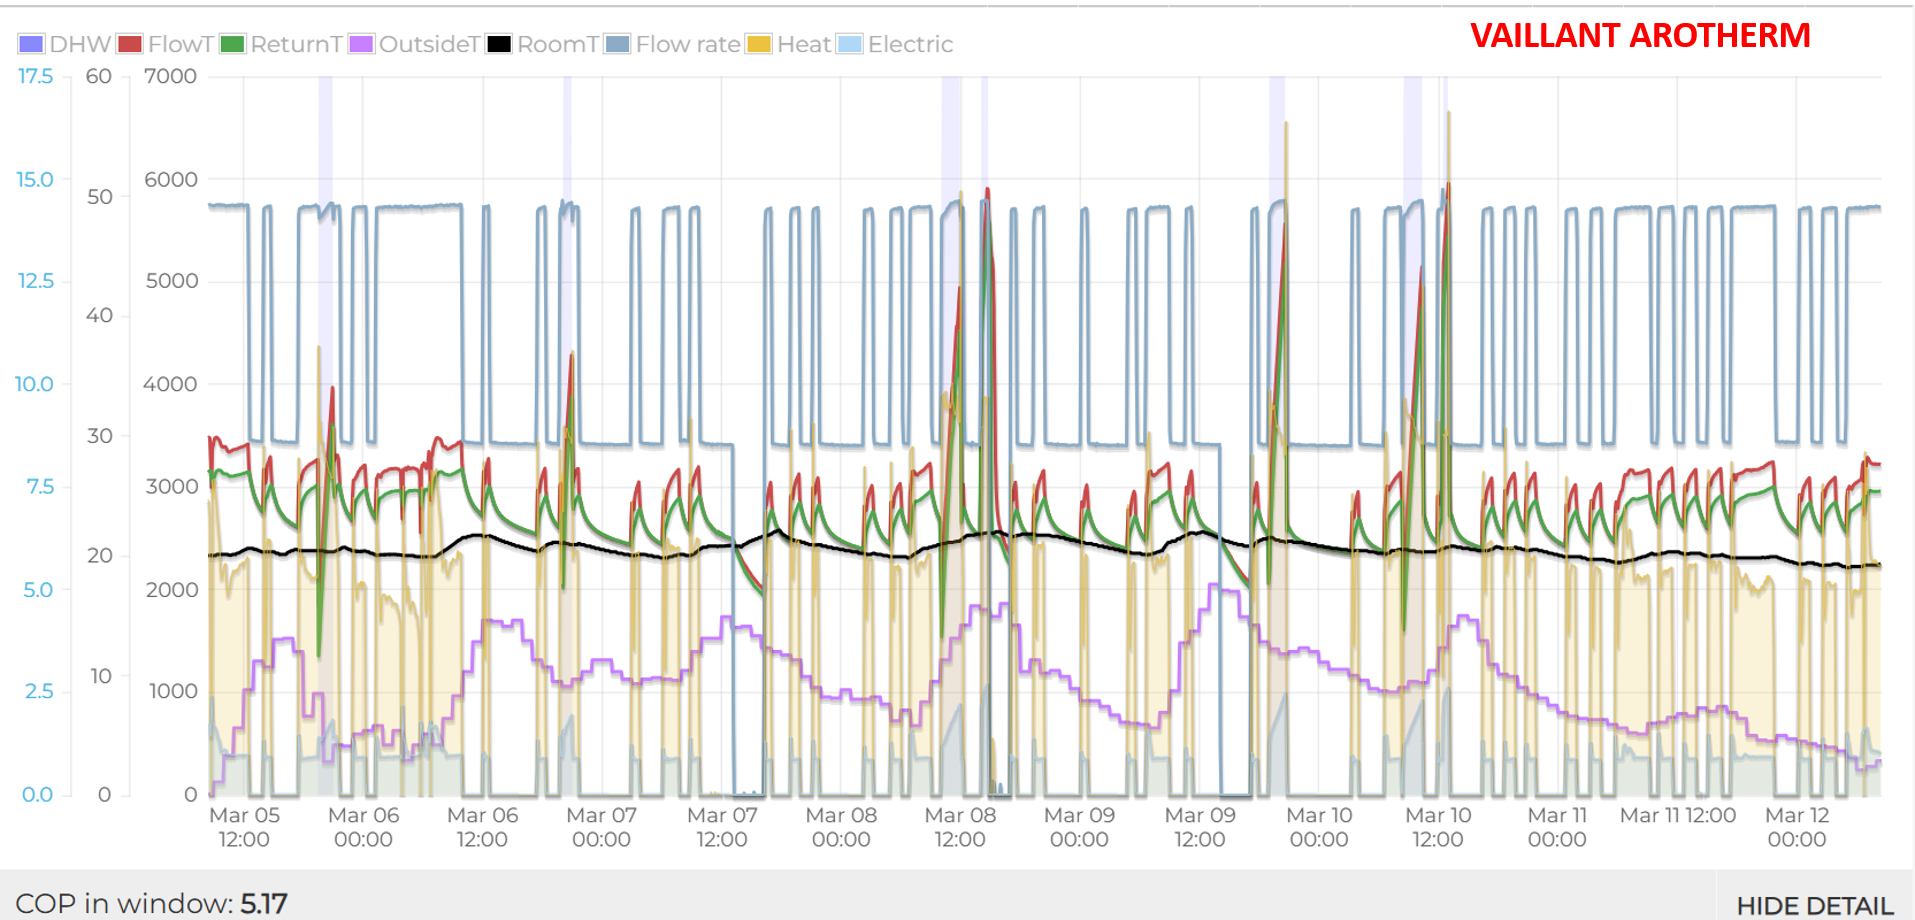The height and width of the screenshot is (920, 1915).
Task: Toggle the FlowT series label
Action: pos(181,44)
